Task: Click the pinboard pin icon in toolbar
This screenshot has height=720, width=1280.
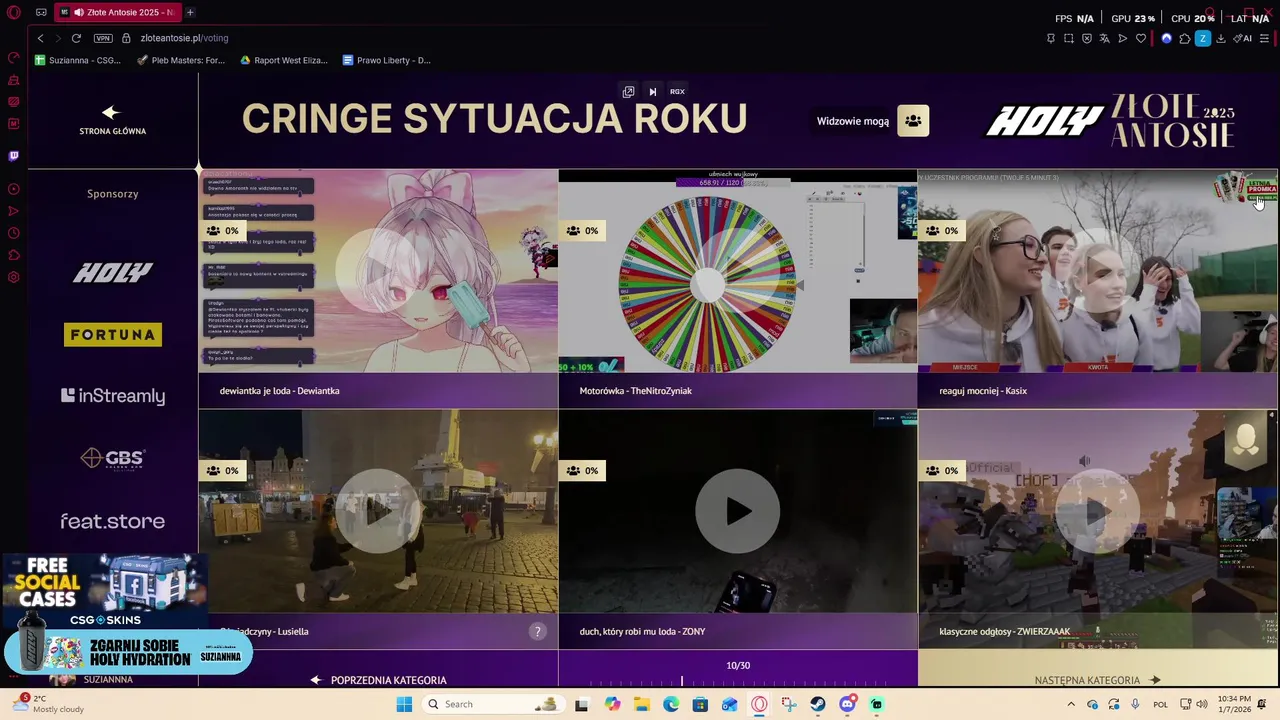Action: click(1050, 38)
